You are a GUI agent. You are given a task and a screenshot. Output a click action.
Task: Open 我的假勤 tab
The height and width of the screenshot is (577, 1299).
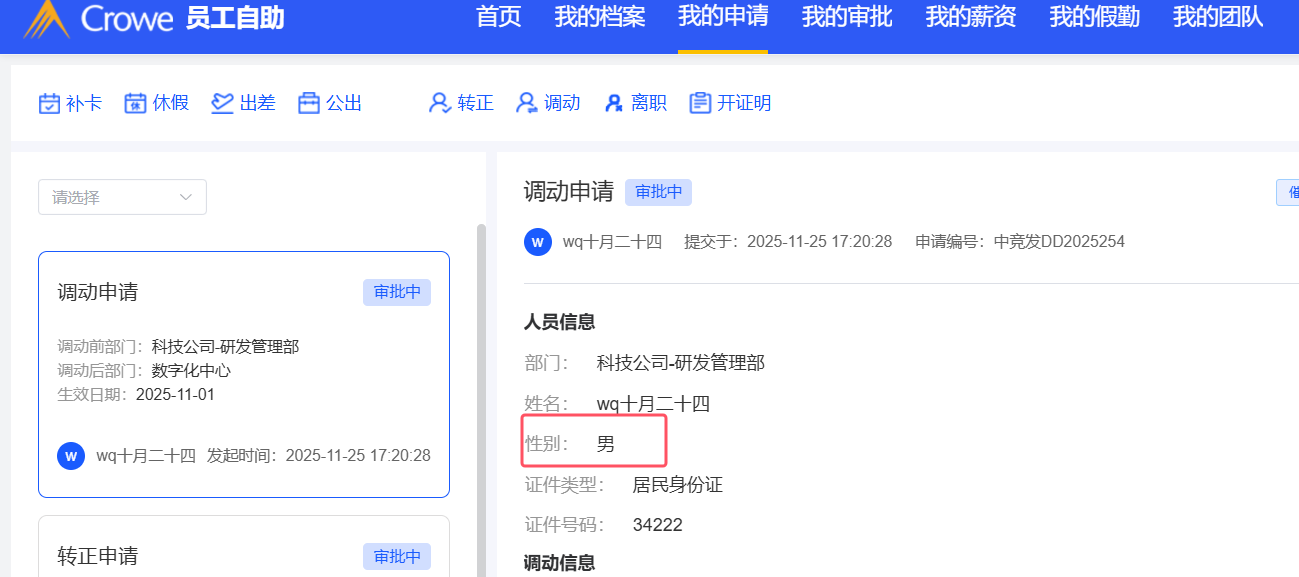pyautogui.click(x=1095, y=17)
